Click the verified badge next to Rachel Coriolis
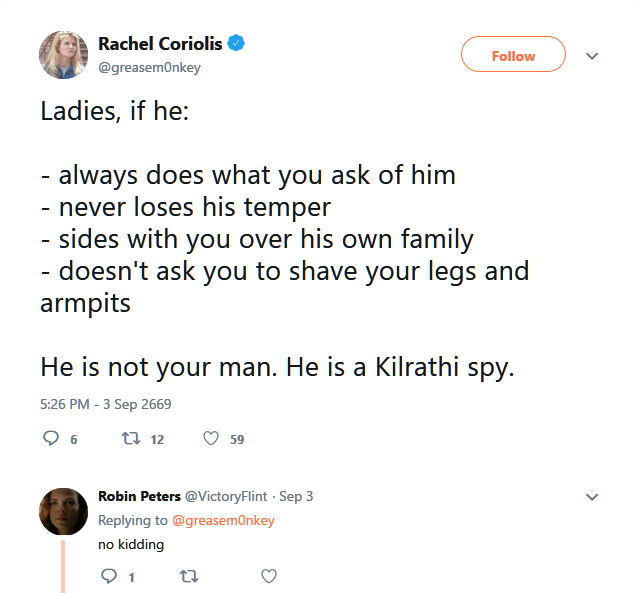This screenshot has width=640, height=593. tap(237, 43)
